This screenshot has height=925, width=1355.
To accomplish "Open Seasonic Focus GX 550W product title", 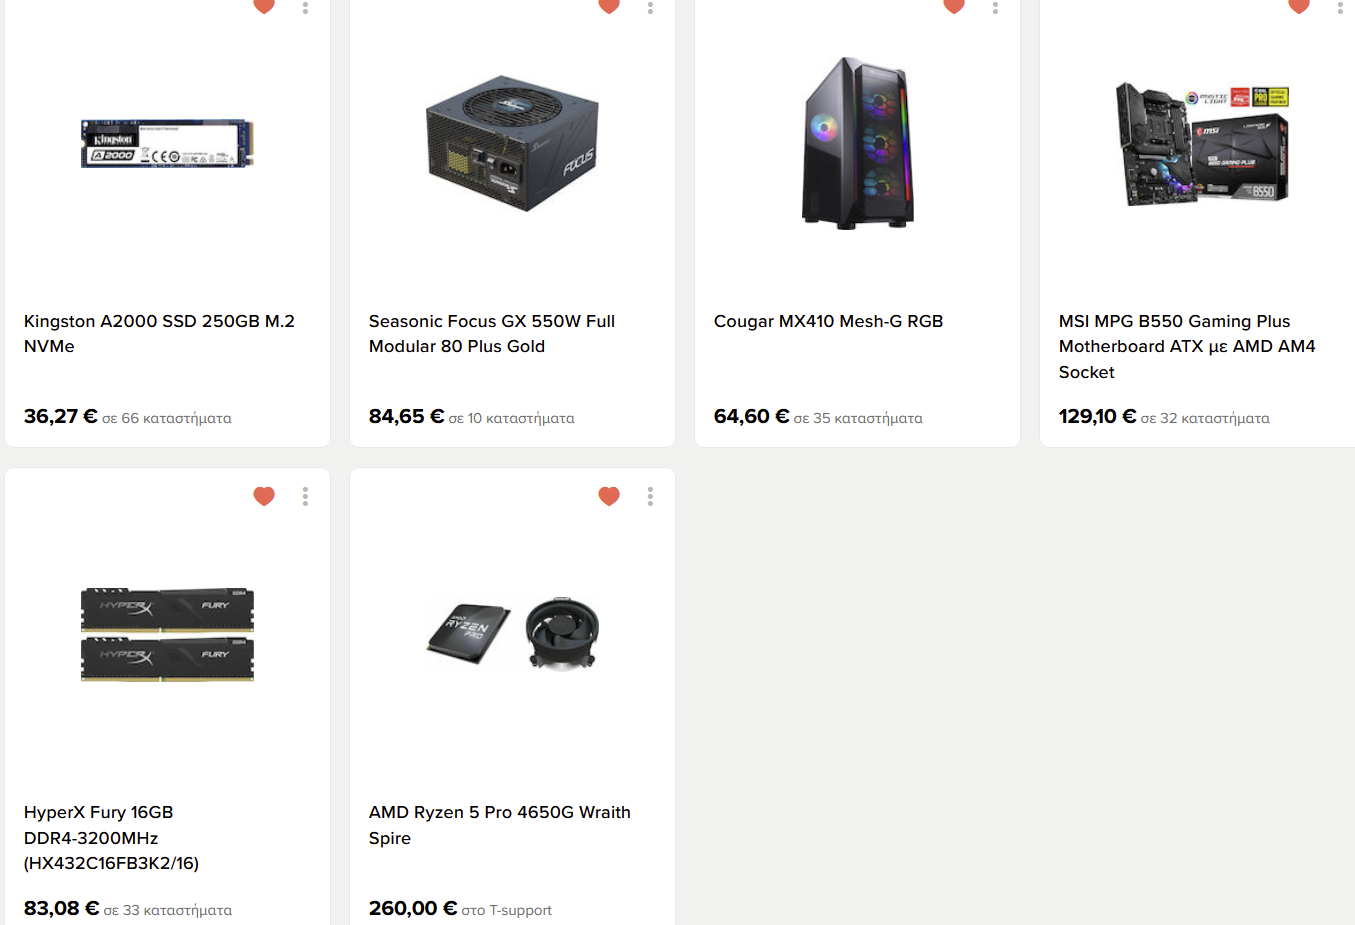I will 492,334.
